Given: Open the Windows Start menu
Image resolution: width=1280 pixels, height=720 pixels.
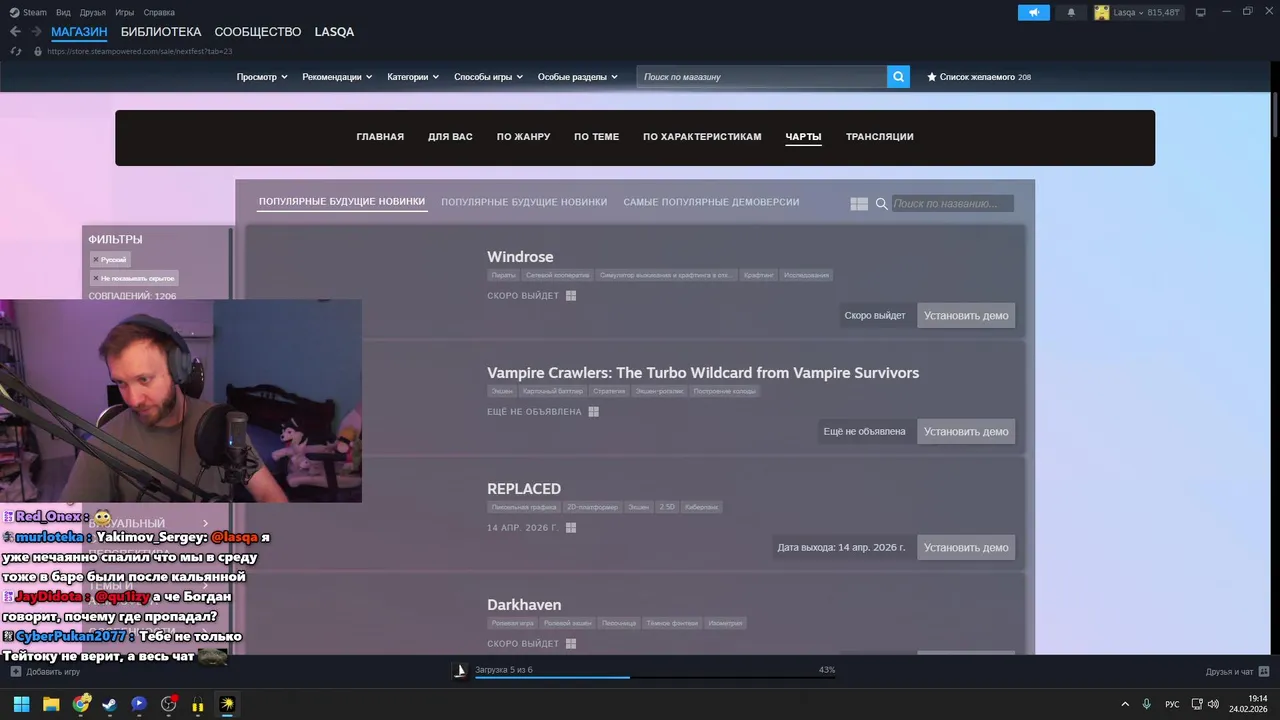Looking at the screenshot, I should (21, 704).
